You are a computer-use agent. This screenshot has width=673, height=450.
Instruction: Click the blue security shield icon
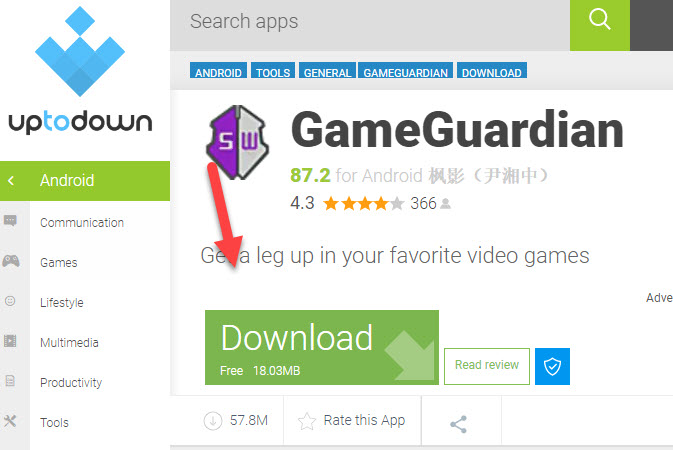click(552, 366)
